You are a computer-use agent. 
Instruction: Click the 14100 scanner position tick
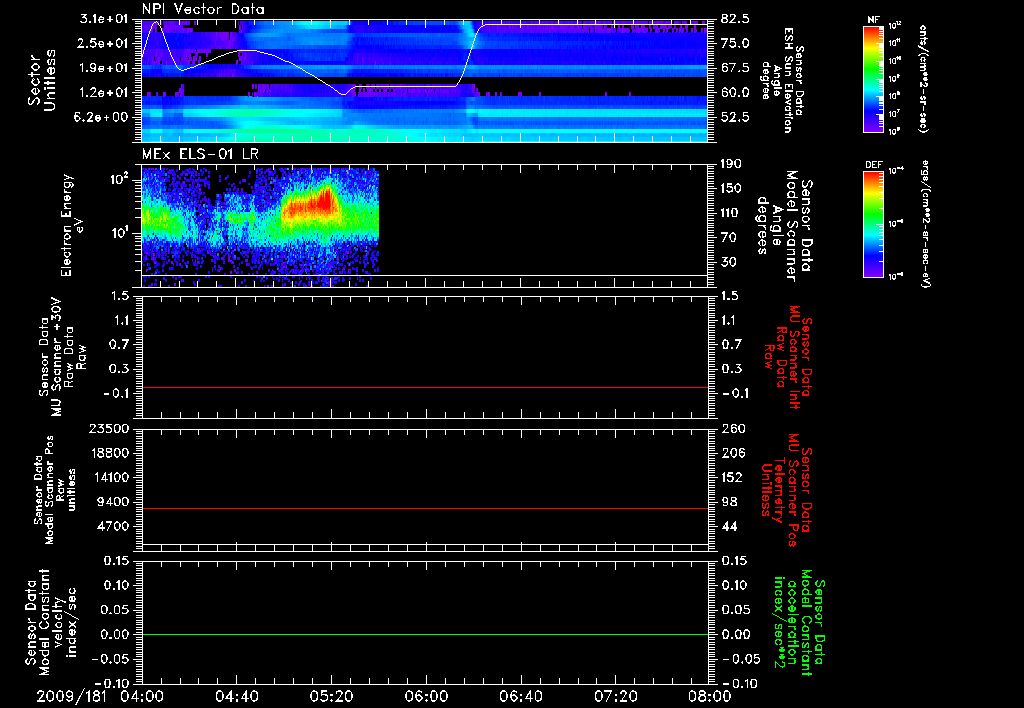point(109,477)
